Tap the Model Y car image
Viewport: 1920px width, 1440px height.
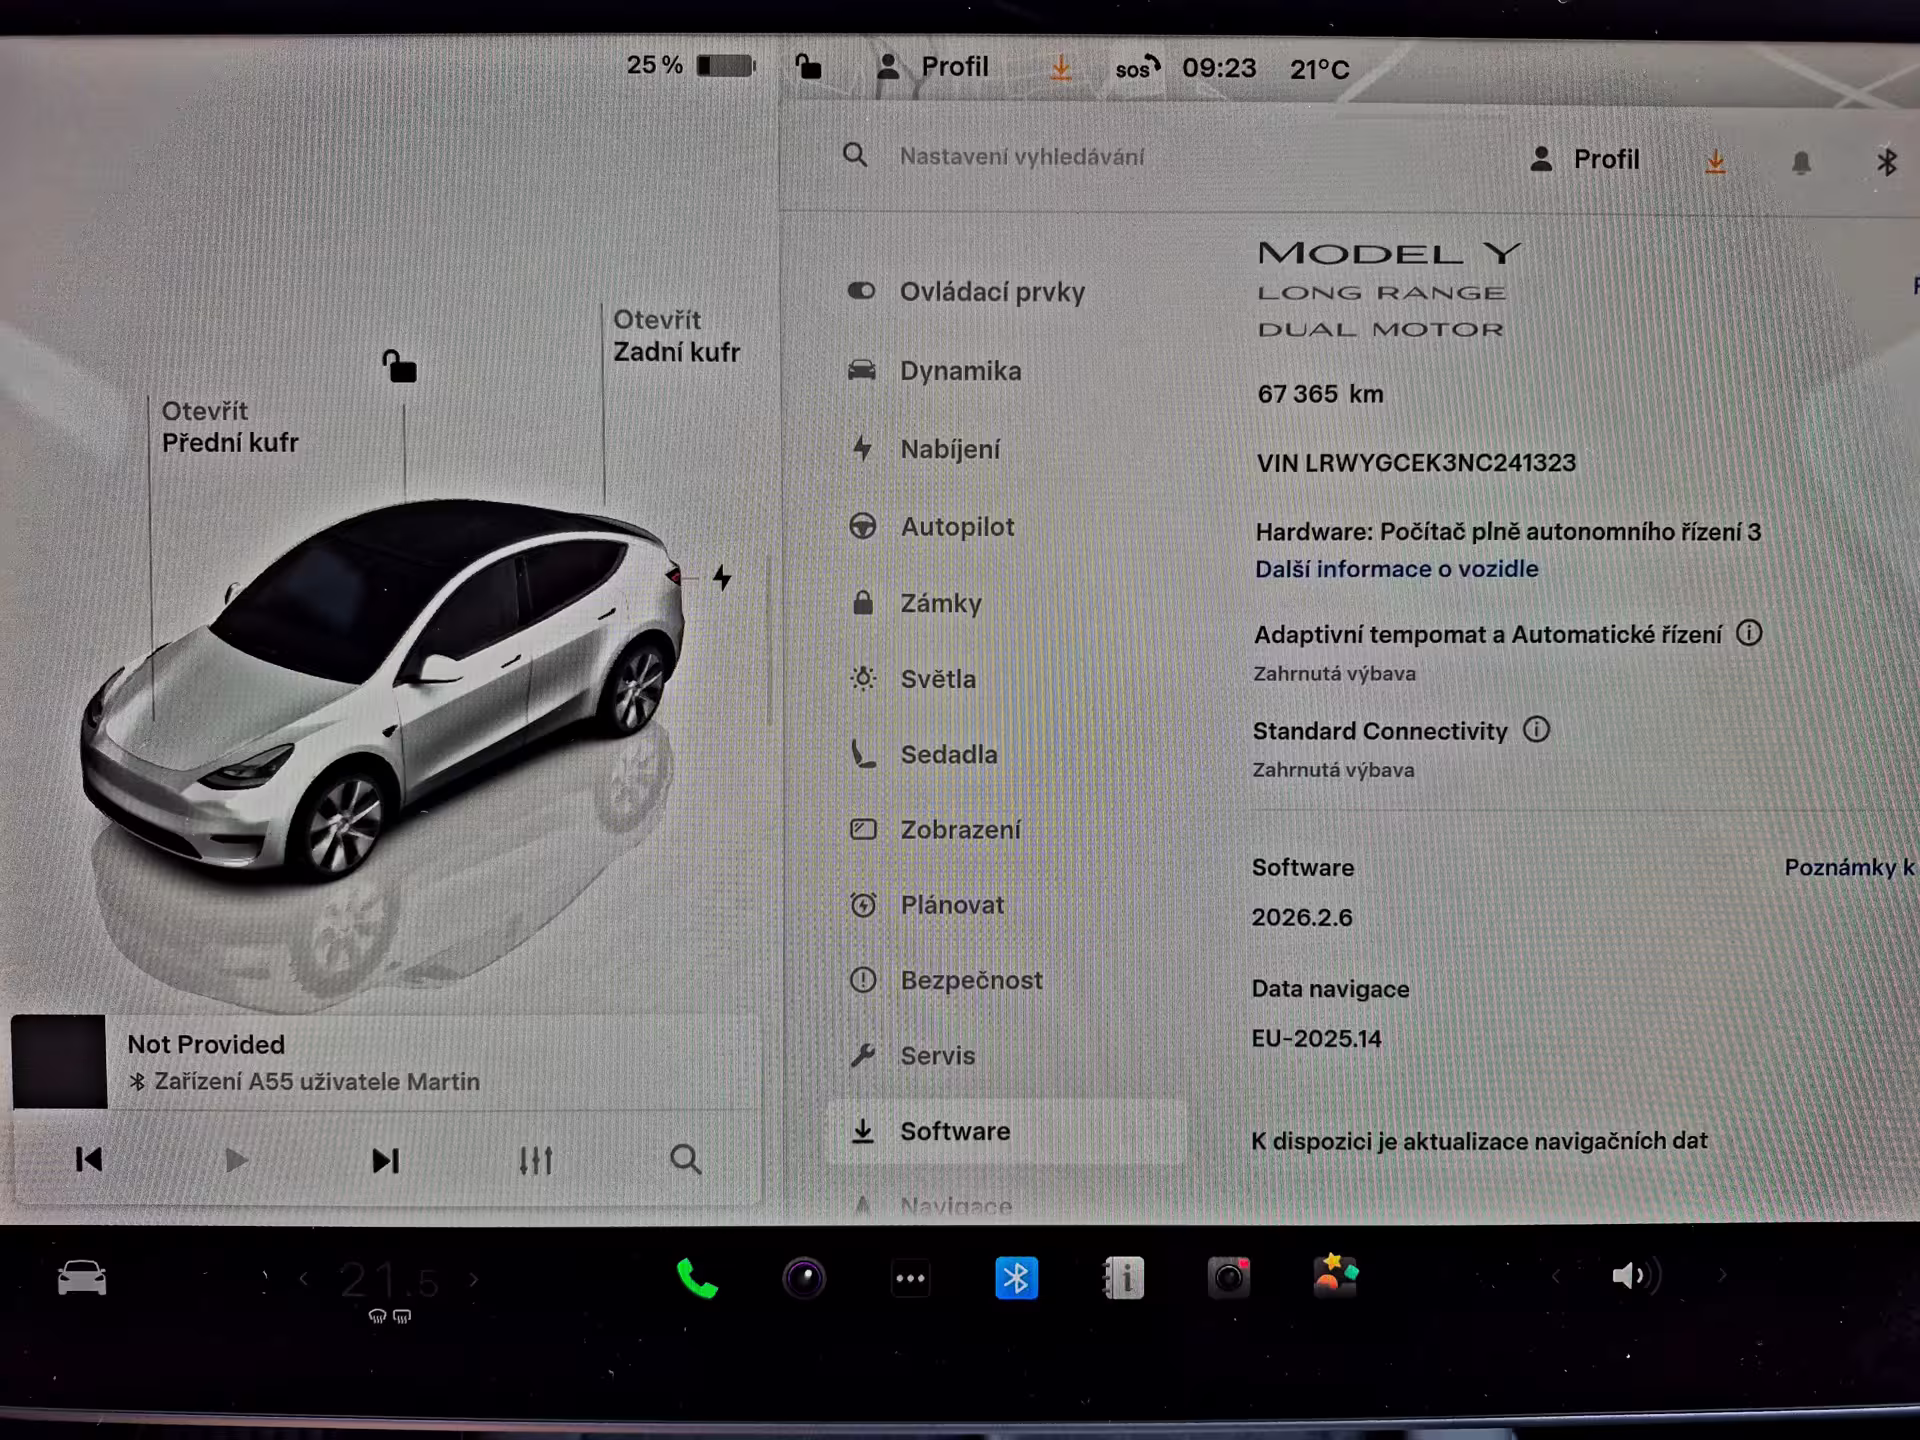(x=382, y=690)
